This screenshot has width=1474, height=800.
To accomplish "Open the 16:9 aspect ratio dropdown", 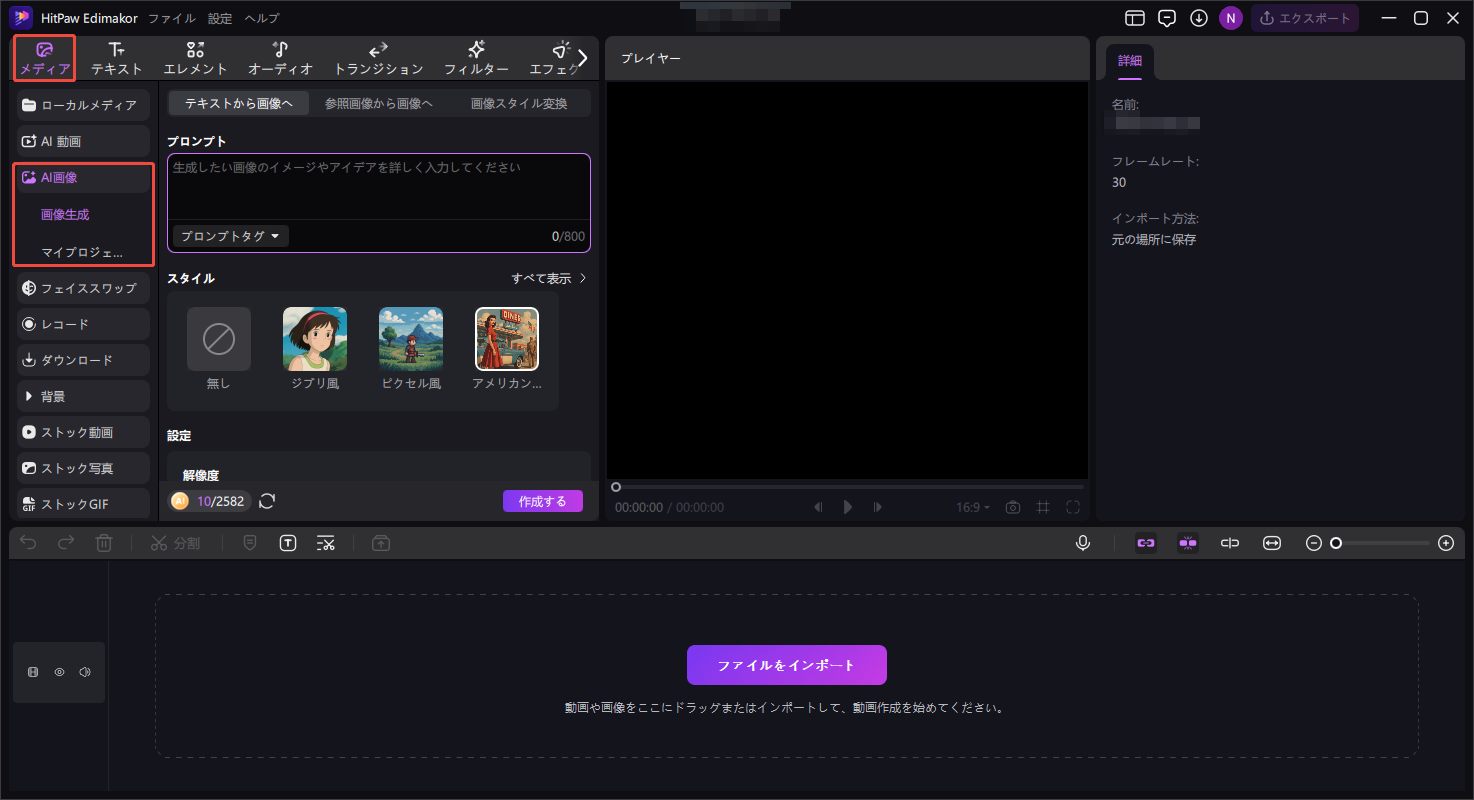I will (973, 507).
